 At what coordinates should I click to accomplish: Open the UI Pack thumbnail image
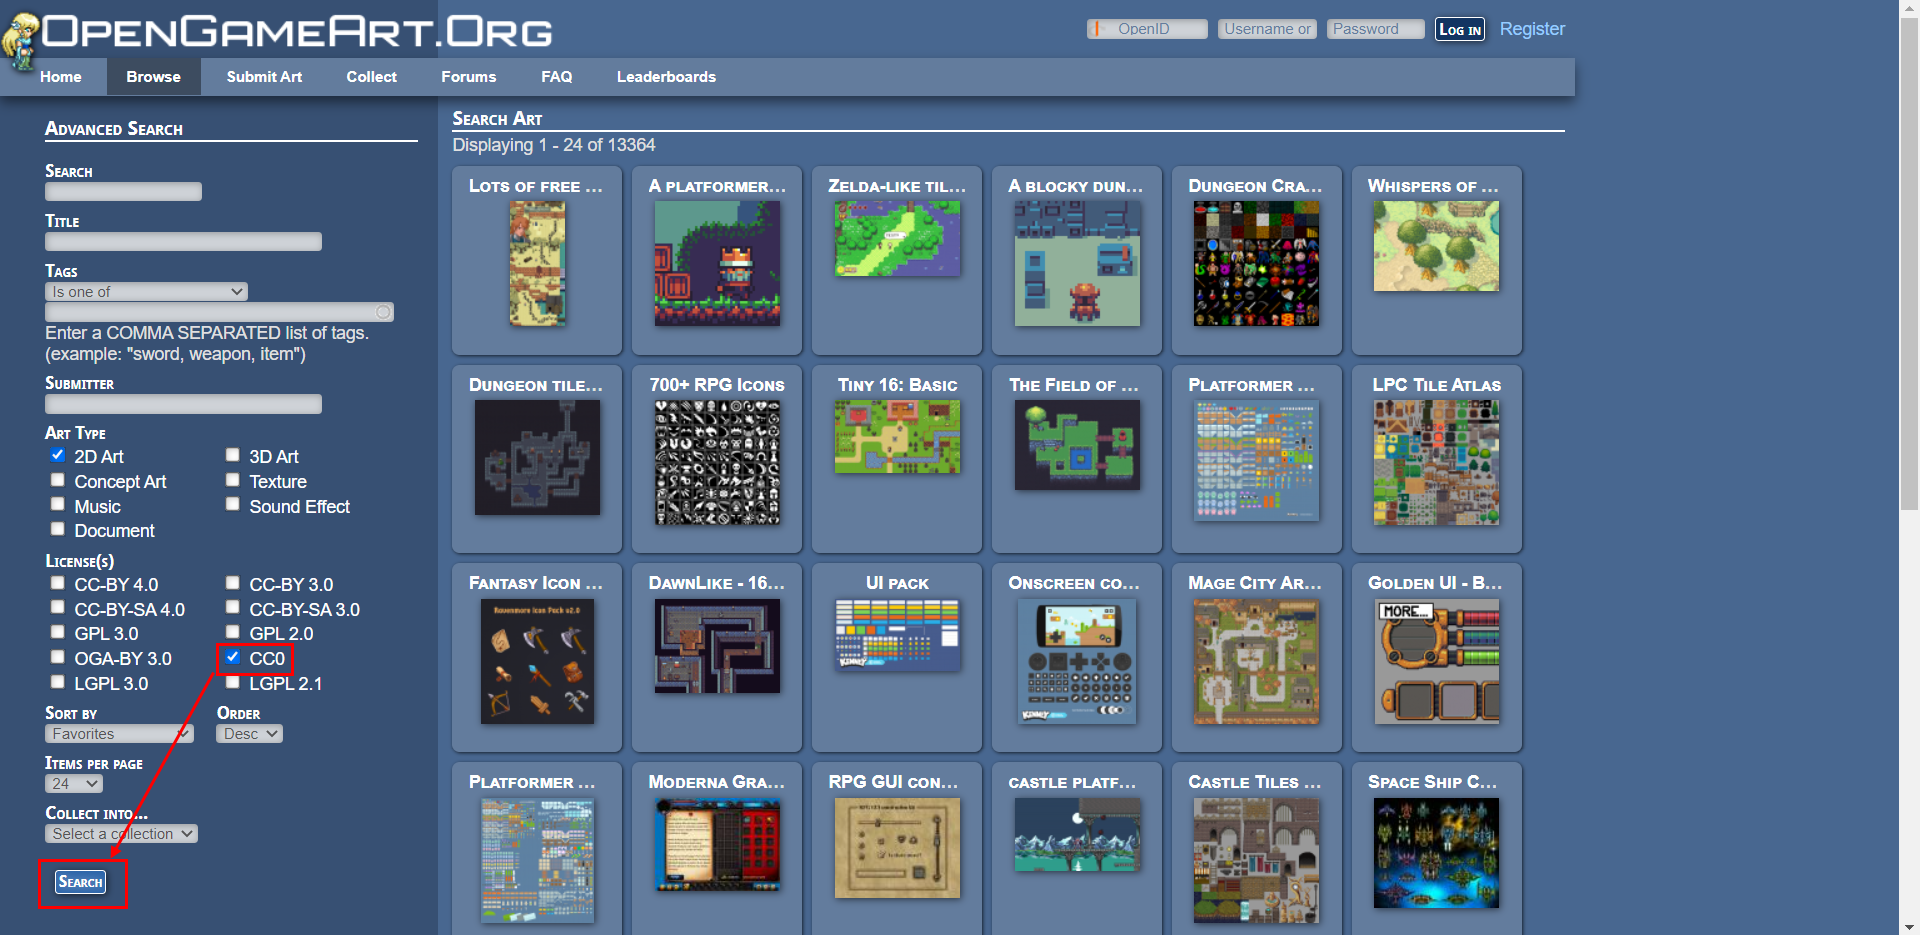tap(897, 635)
